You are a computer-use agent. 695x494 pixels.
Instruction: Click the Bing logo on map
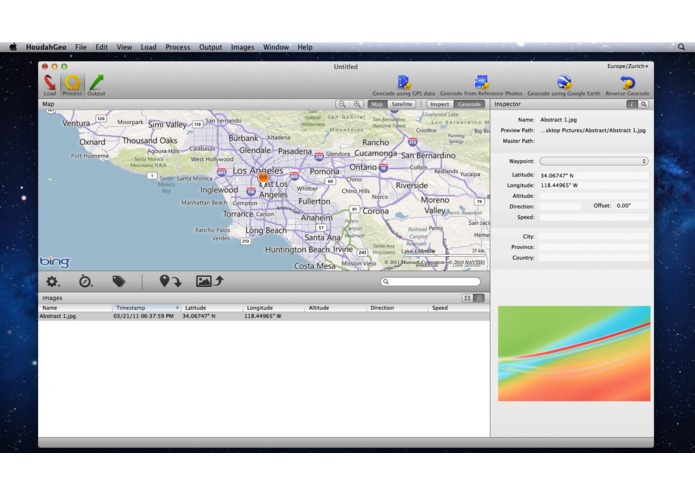55,262
